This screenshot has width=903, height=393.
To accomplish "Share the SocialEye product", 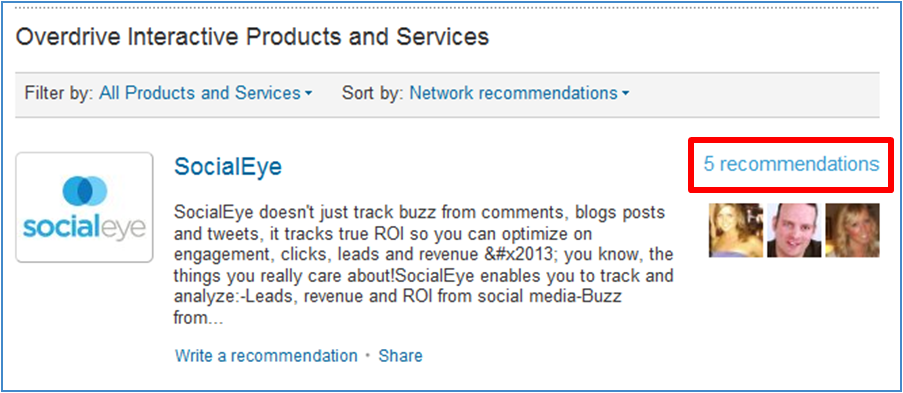I will pyautogui.click(x=400, y=356).
